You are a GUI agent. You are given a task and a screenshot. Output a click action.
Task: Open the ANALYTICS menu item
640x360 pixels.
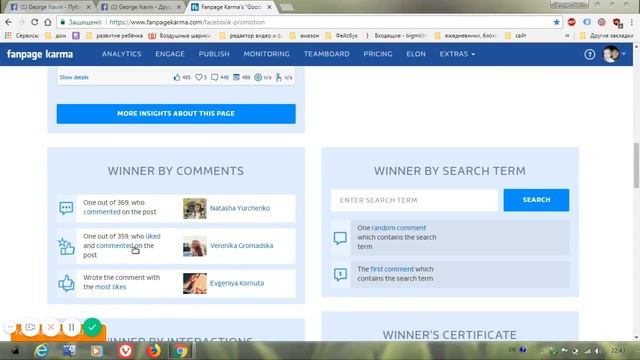[x=122, y=54]
